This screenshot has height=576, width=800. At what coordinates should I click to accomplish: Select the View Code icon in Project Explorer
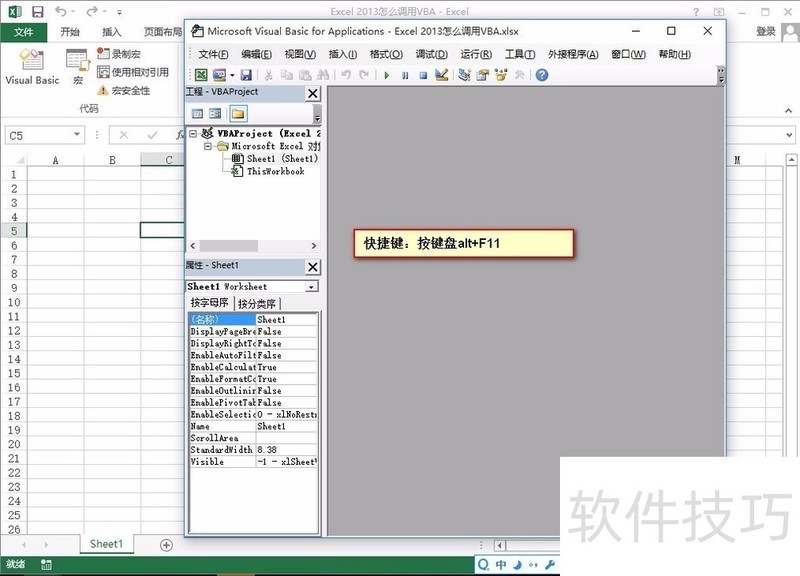pyautogui.click(x=198, y=111)
